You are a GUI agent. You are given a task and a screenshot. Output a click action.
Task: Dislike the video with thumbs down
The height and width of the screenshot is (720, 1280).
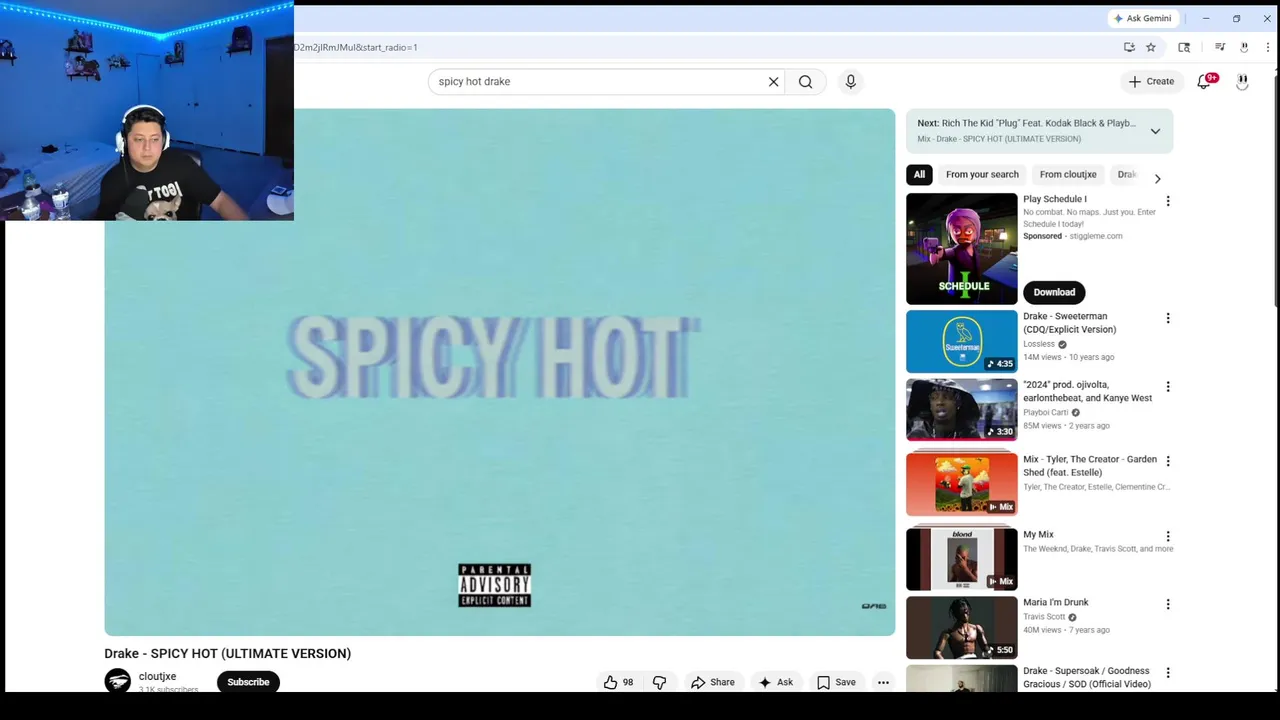(660, 682)
